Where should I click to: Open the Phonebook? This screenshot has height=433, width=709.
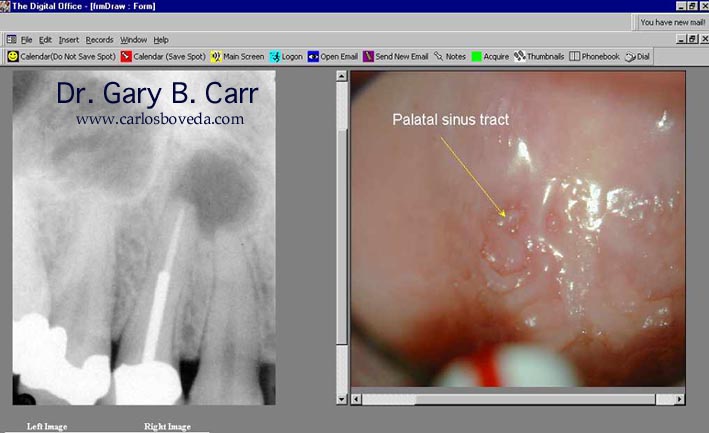point(594,57)
